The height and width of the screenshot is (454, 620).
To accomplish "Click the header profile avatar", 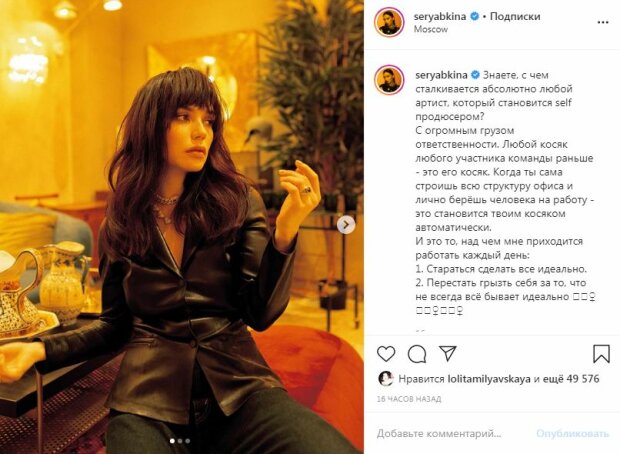I will click(x=389, y=22).
